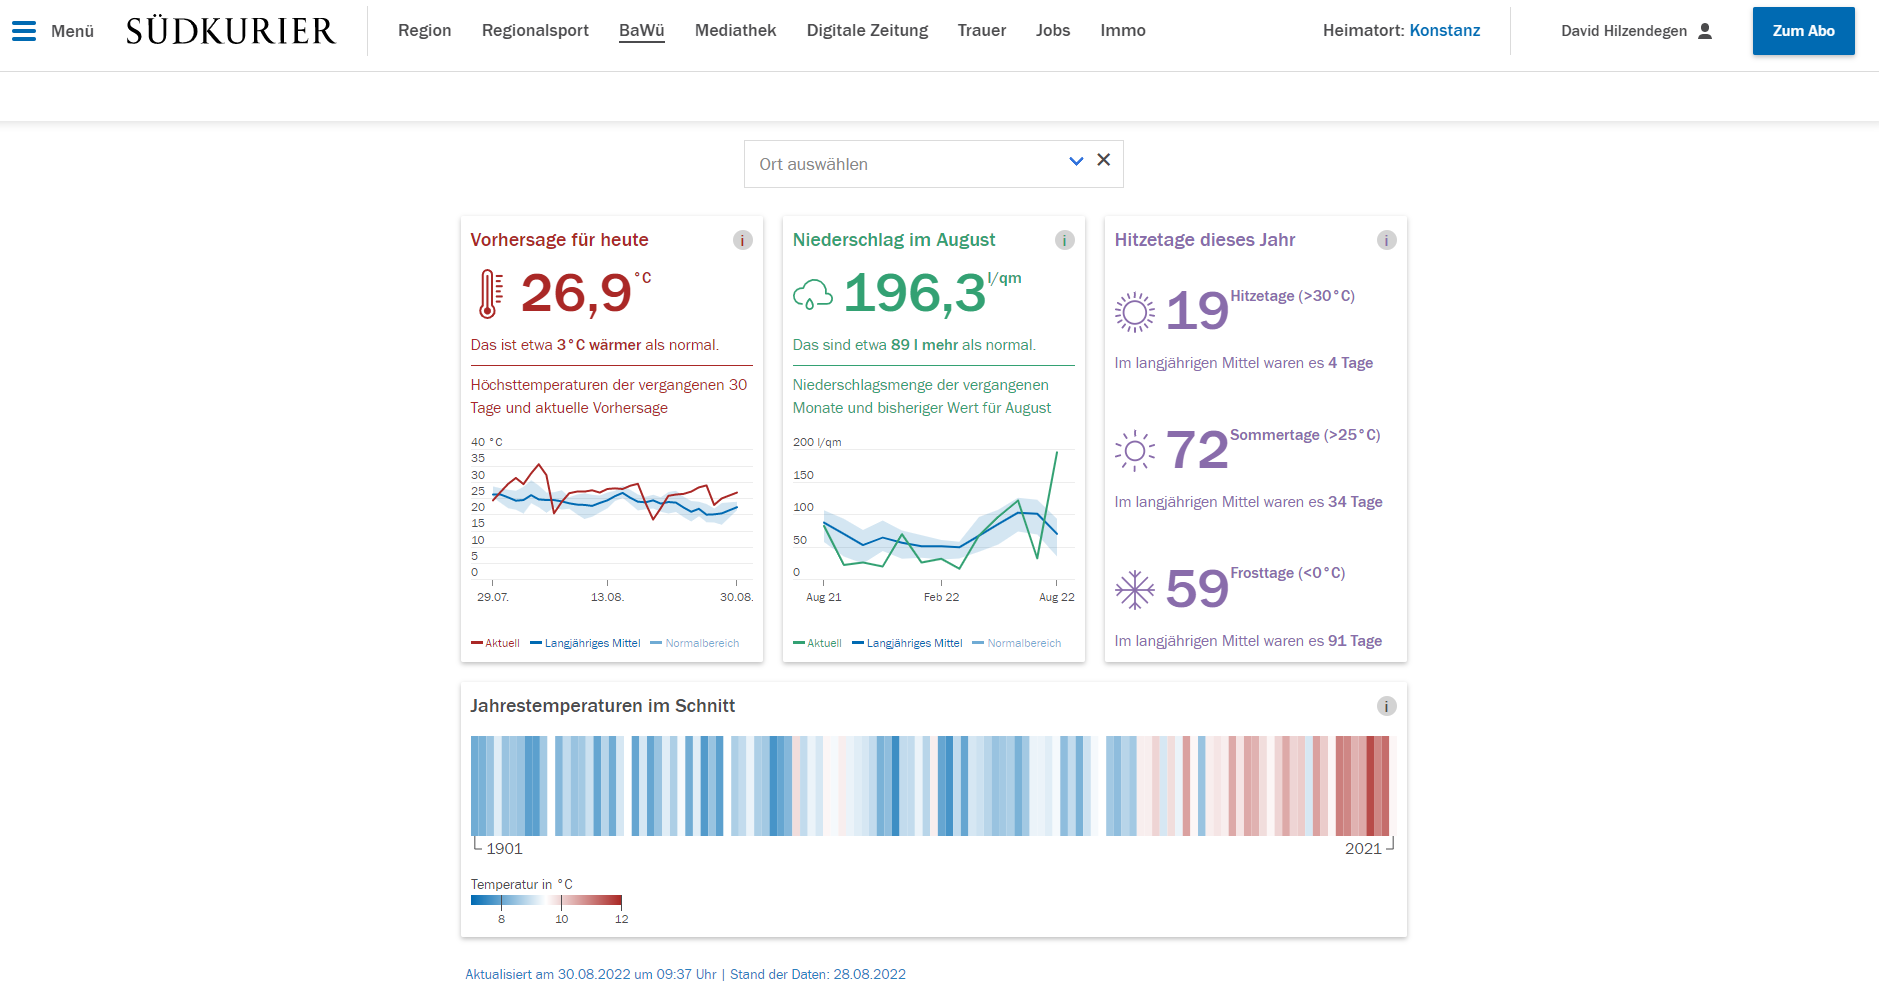This screenshot has height=989, width=1879.
Task: Click the 19 Hitzetage number
Action: coord(1197,311)
